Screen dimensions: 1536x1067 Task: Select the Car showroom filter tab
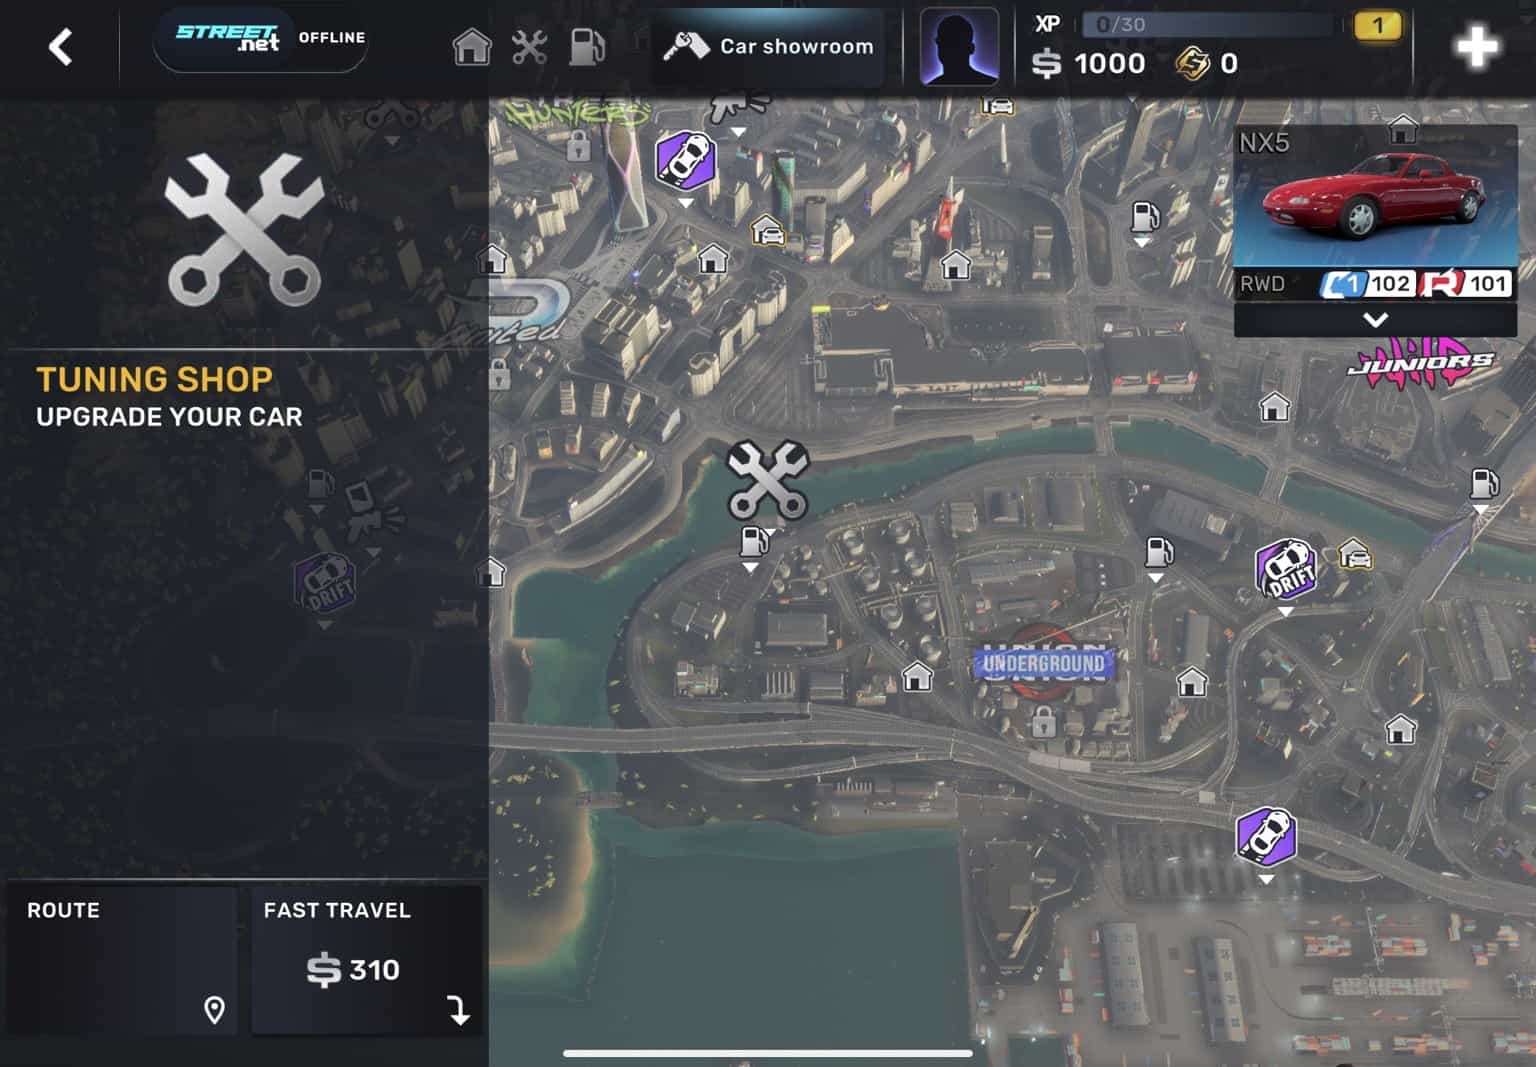(x=769, y=46)
